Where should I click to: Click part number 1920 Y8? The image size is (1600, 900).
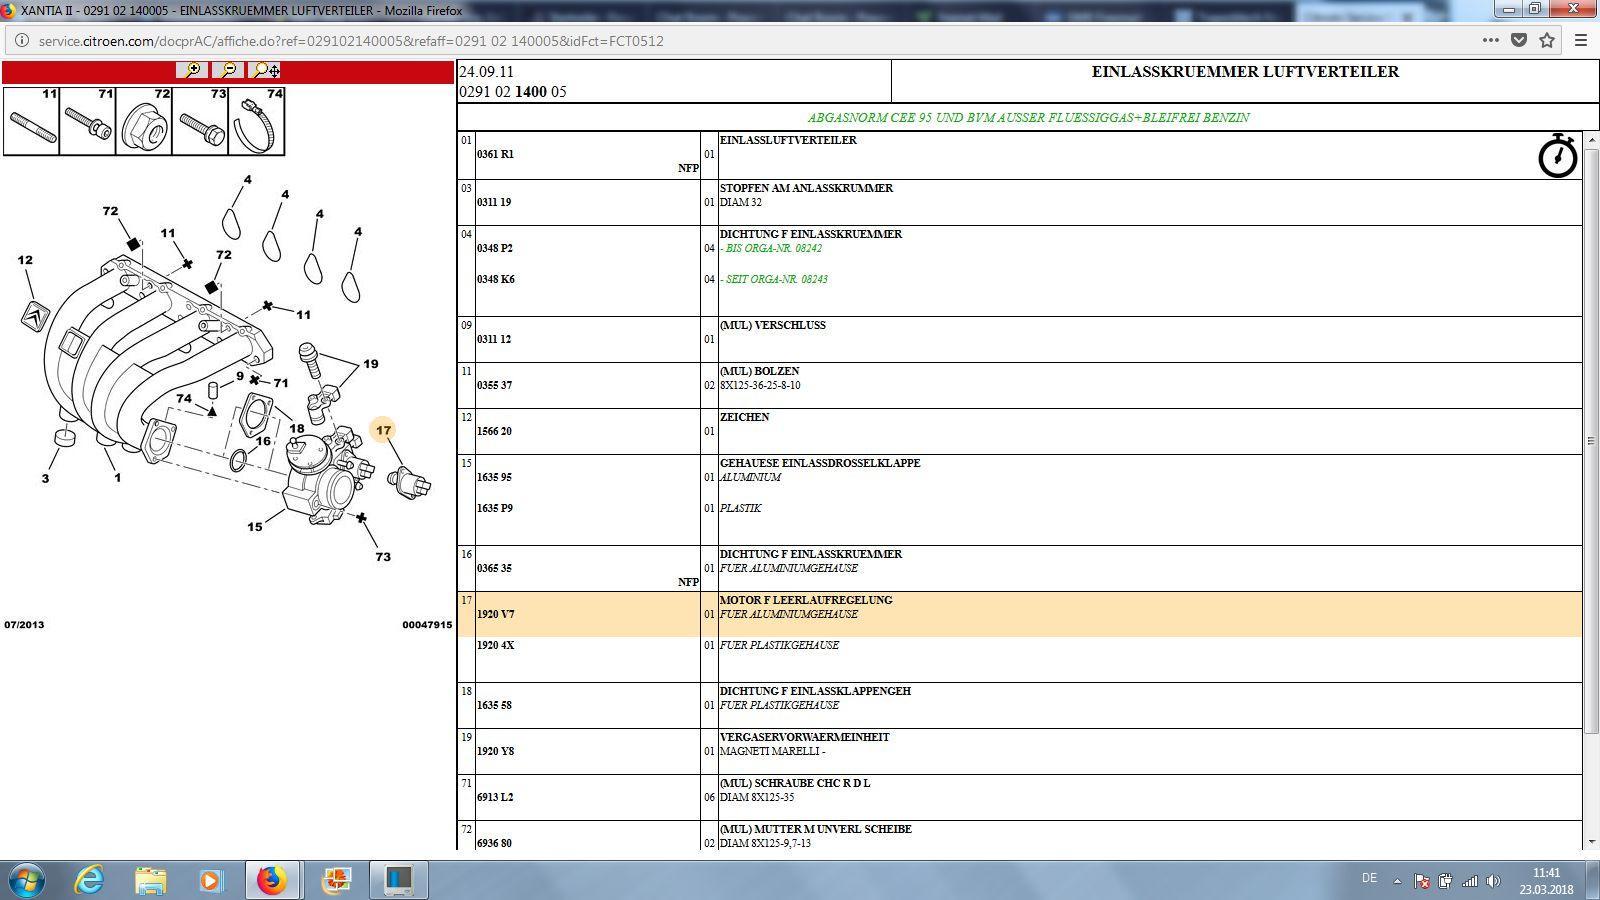(495, 751)
